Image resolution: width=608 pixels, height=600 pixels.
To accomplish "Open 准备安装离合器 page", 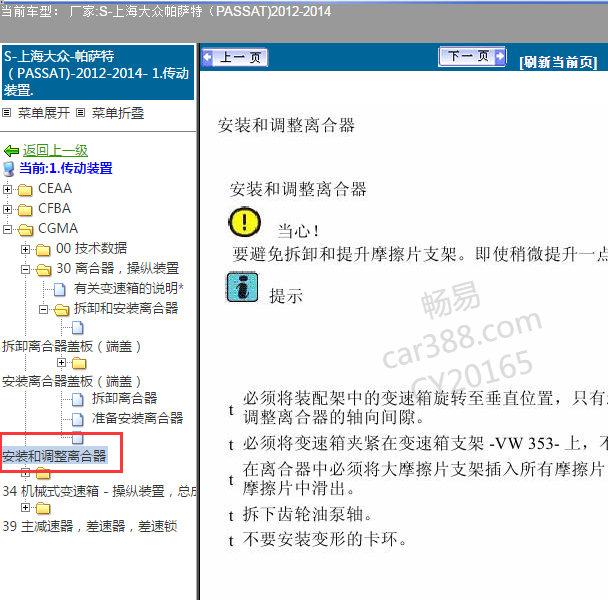I will point(137,418).
